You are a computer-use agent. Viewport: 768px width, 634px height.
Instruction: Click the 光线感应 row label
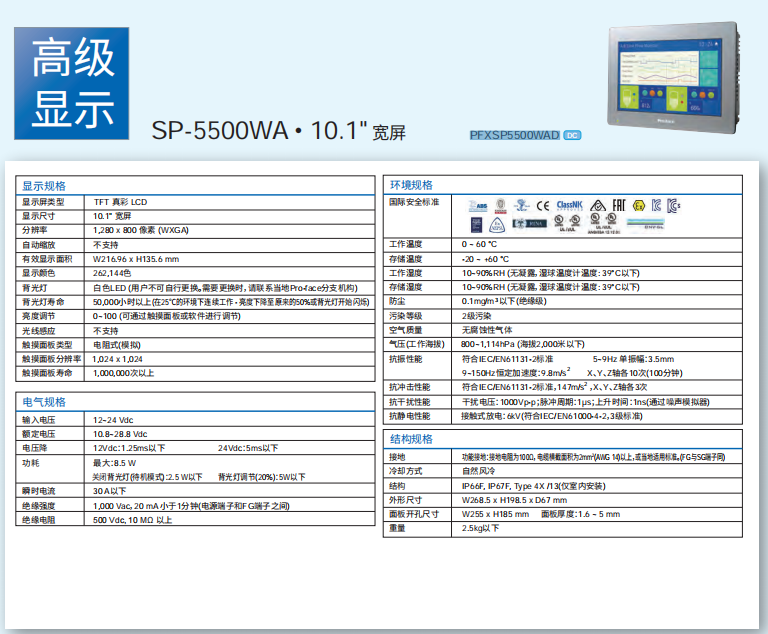point(38,331)
